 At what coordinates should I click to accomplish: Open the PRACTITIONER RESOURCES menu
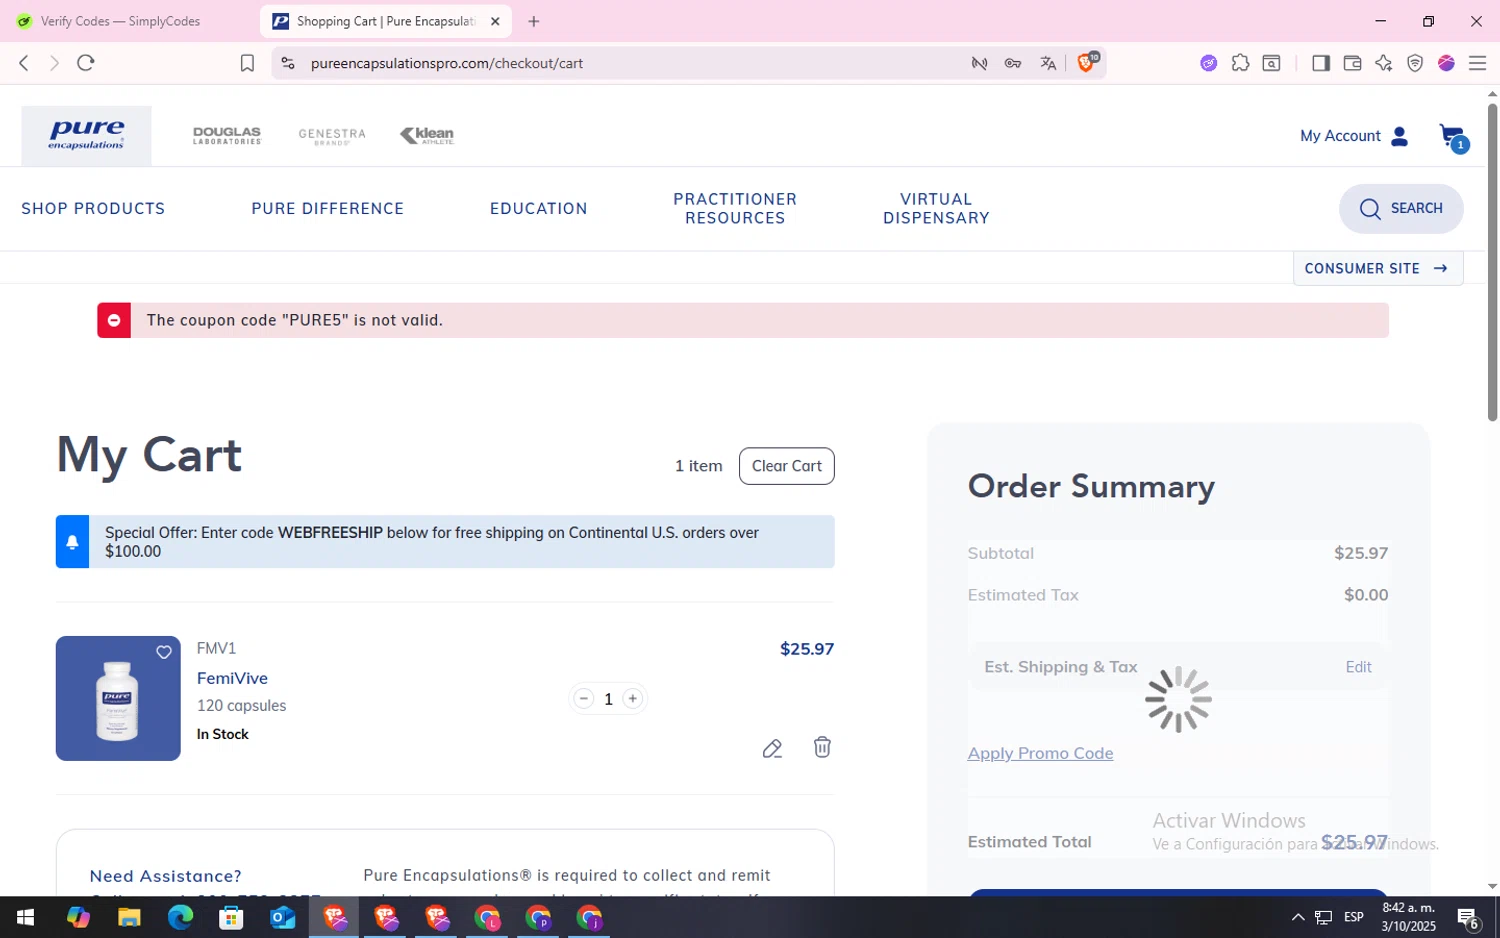coord(735,208)
